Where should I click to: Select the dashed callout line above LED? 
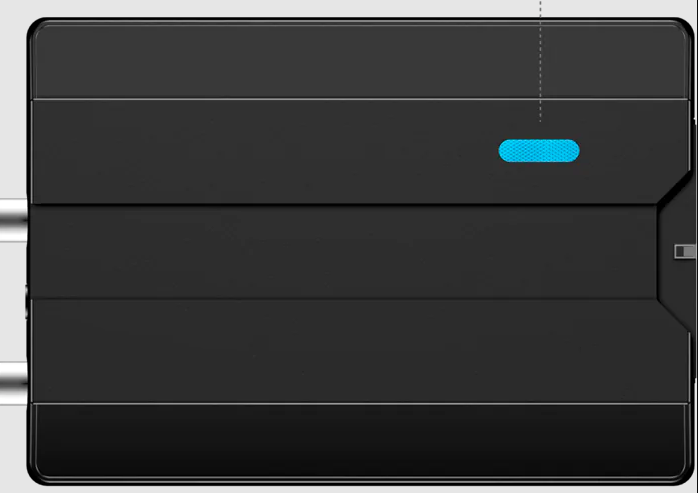(x=540, y=61)
